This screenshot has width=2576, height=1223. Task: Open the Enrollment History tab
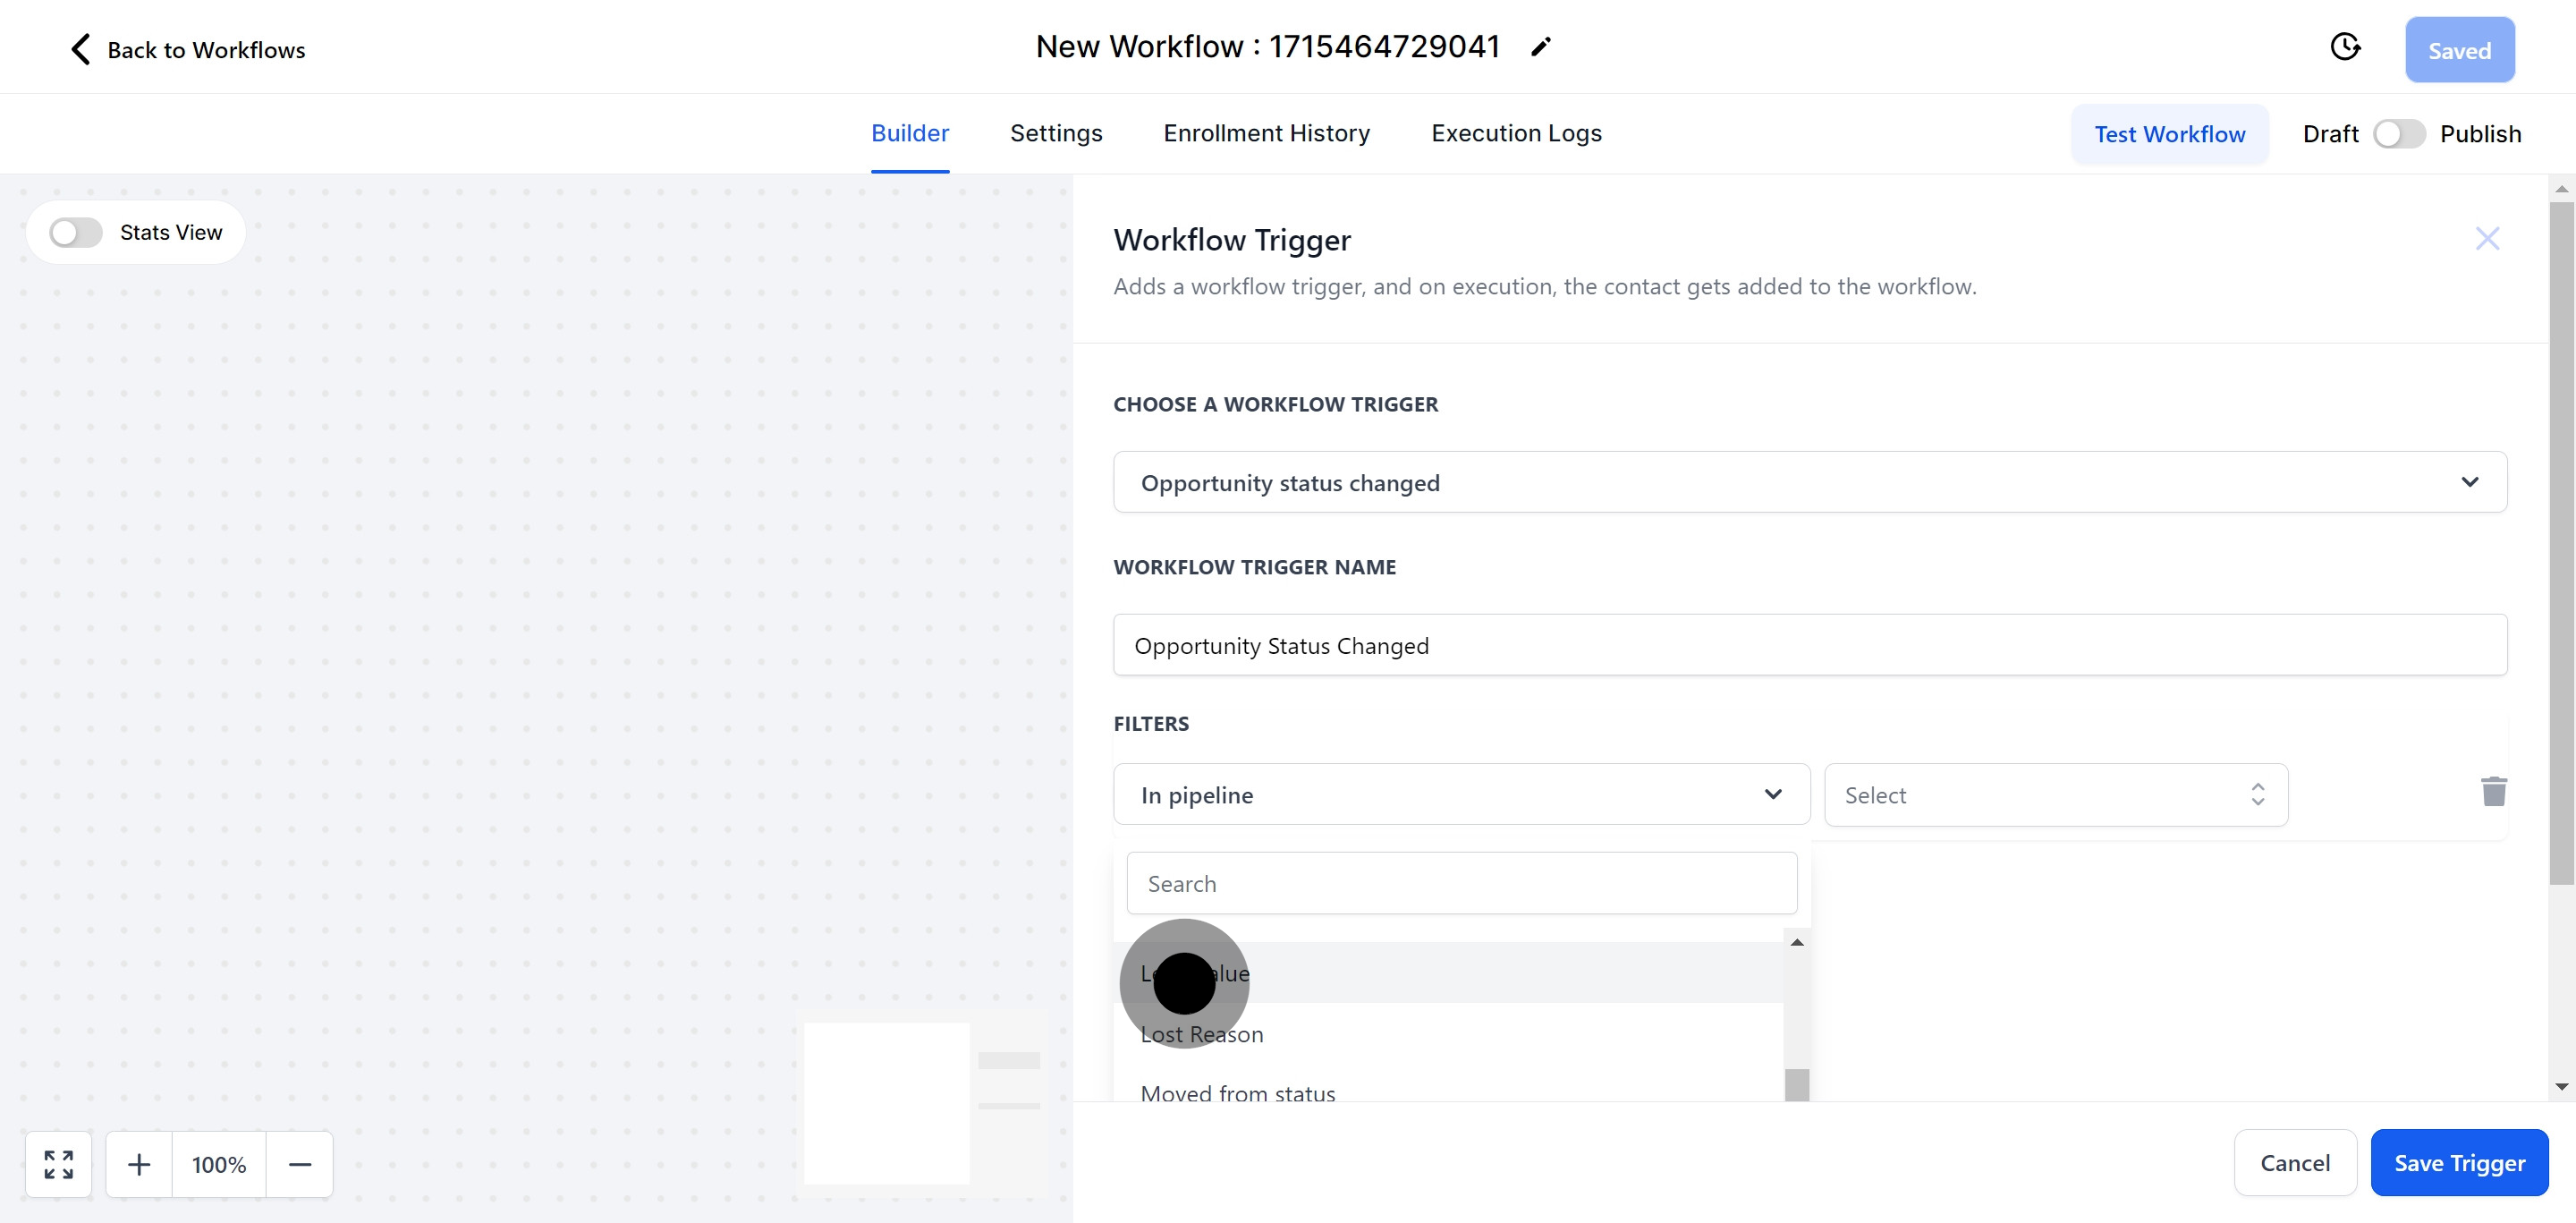(x=1266, y=133)
